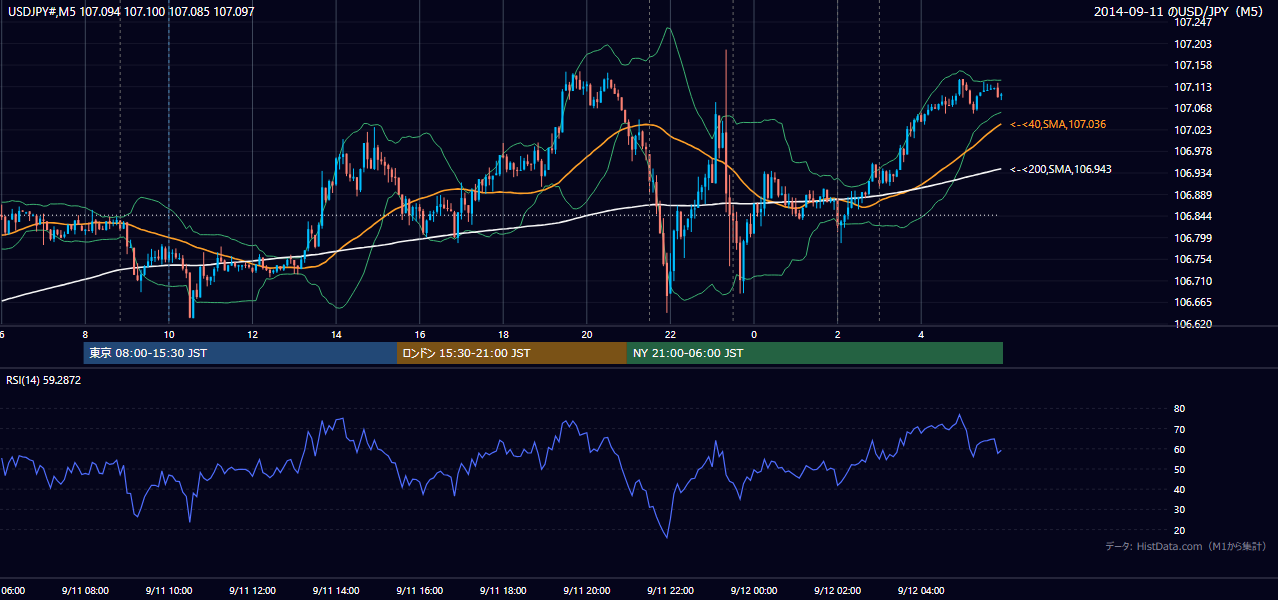This screenshot has width=1278, height=600.
Task: Click the 2014-09-11 のUSD/JPY (M5) chart title
Action: [1180, 11]
